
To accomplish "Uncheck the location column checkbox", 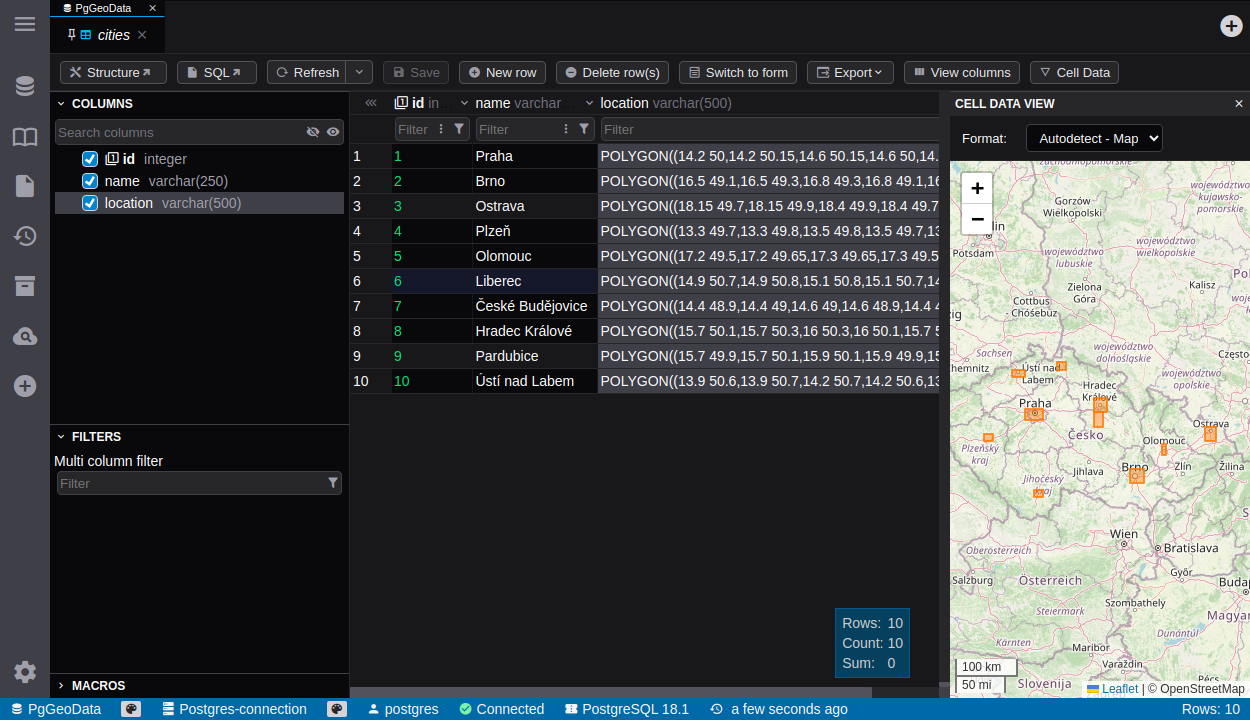I will 90,203.
